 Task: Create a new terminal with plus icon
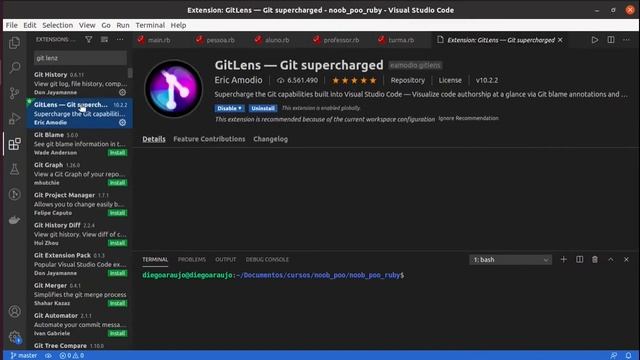[x=563, y=260]
